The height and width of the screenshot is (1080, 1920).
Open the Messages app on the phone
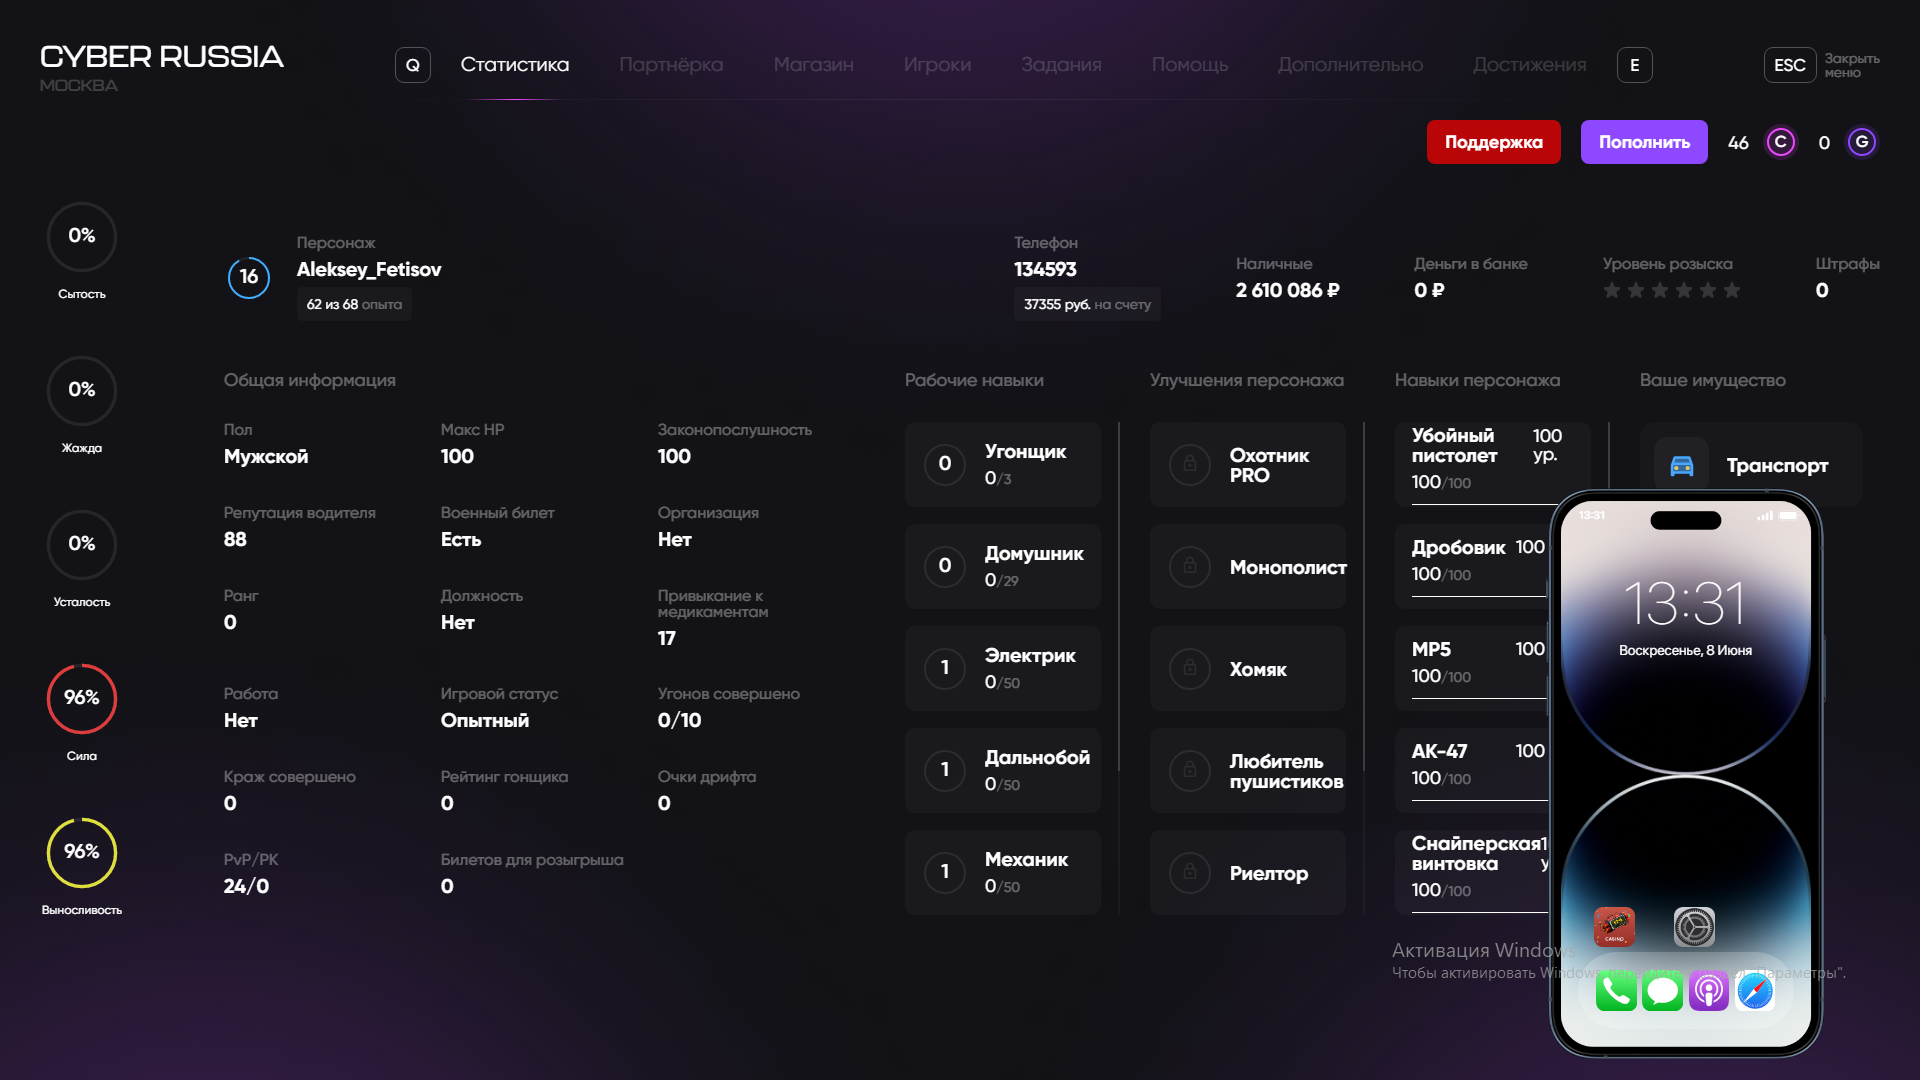1662,991
